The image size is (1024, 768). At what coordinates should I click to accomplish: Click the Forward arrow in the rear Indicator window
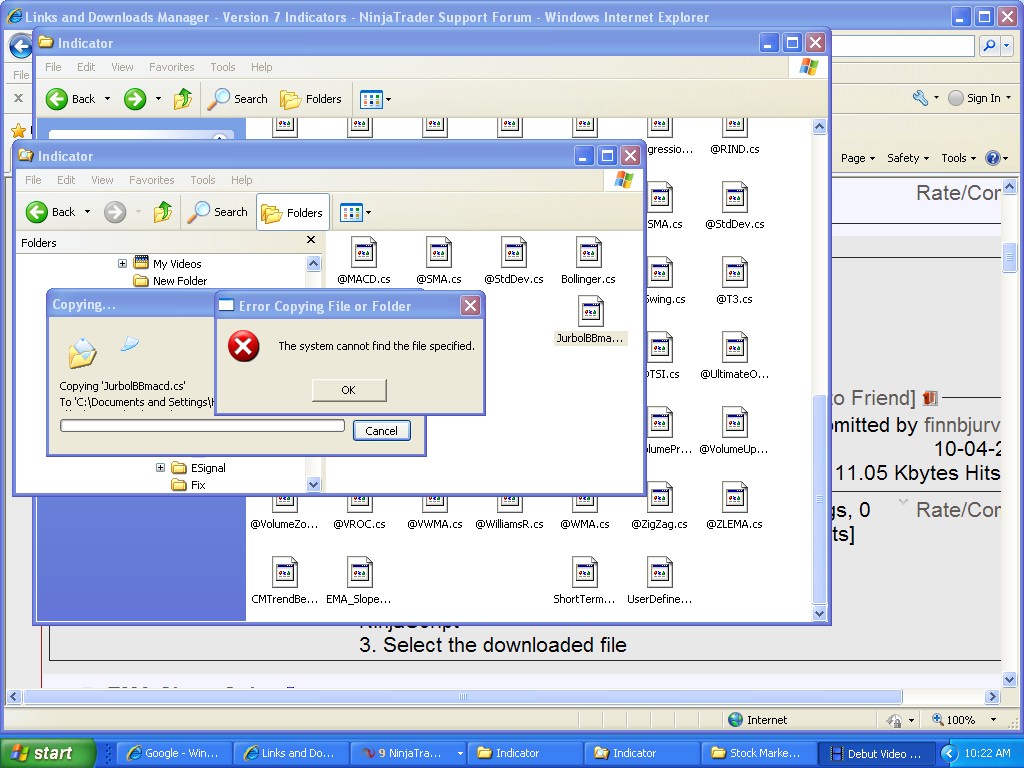[135, 99]
